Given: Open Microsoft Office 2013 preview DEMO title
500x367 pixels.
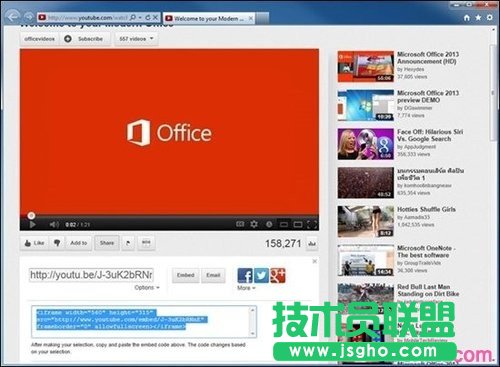Looking at the screenshot, I should click(x=428, y=96).
